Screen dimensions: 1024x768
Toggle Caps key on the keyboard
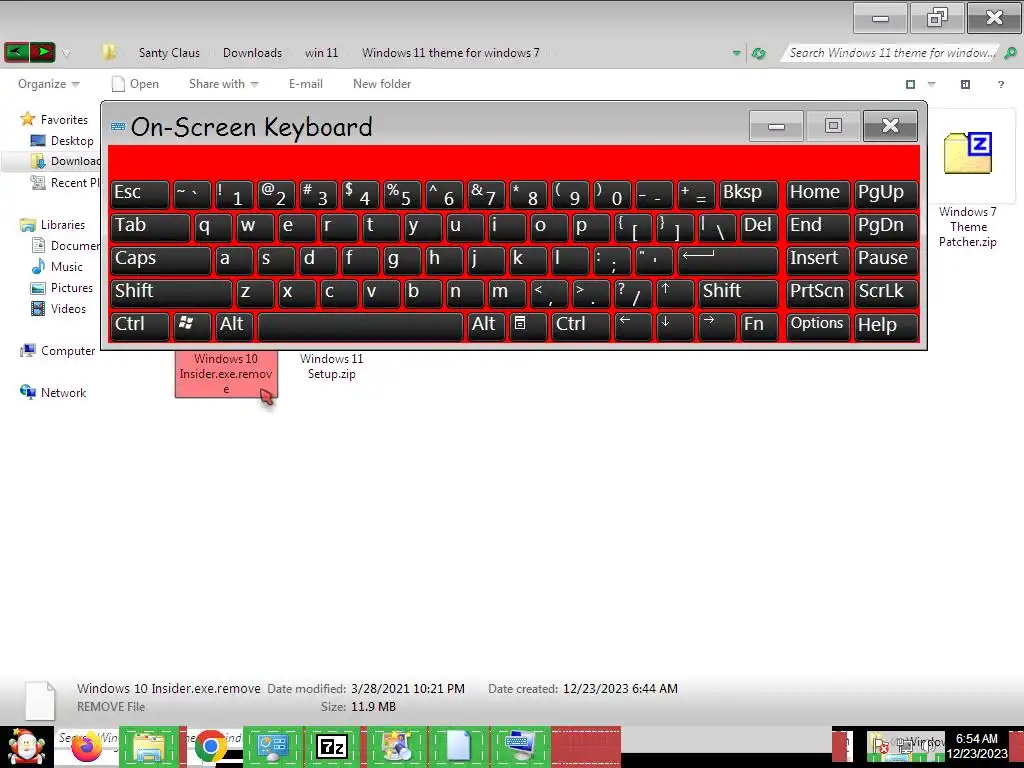(x=161, y=260)
